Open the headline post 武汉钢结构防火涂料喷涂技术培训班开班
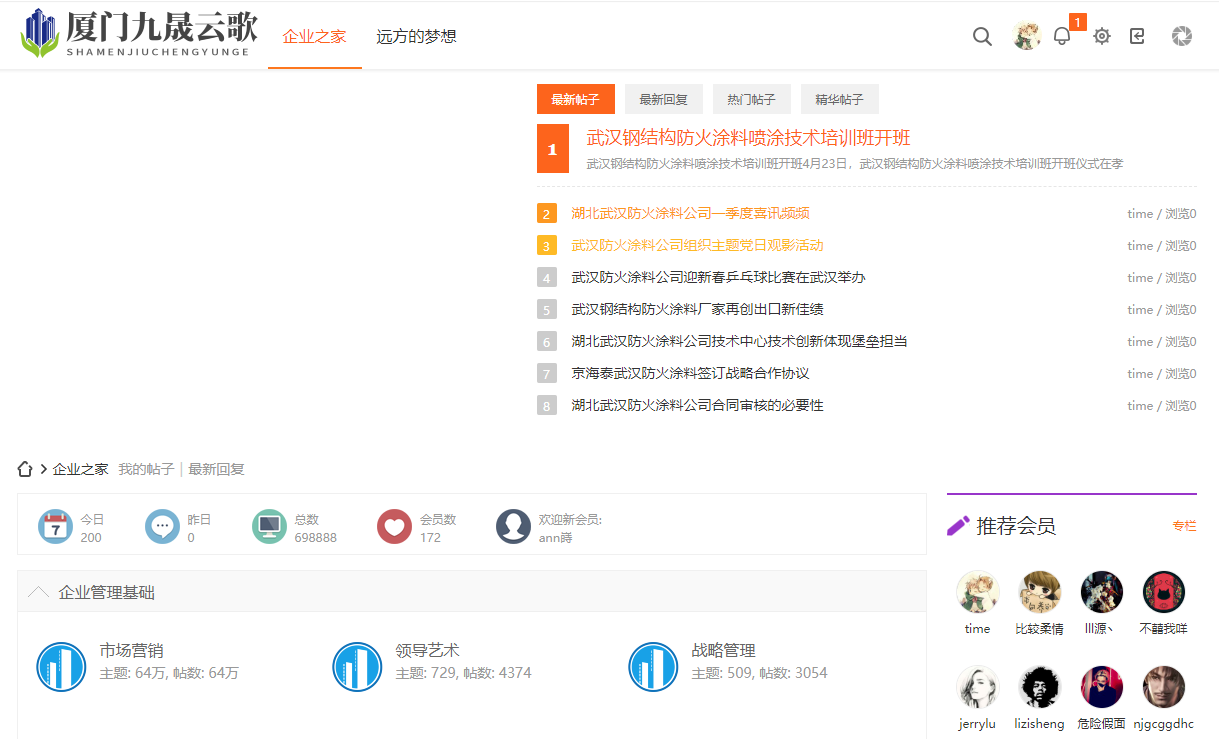Viewport: 1219px width, 739px height. coord(748,138)
